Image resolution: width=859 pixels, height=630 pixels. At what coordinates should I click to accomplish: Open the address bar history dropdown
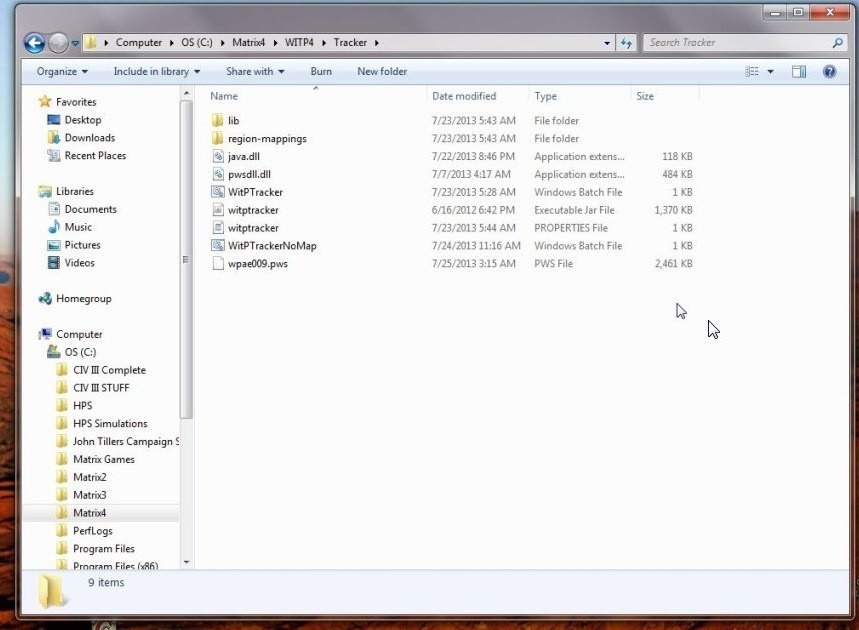click(x=607, y=43)
